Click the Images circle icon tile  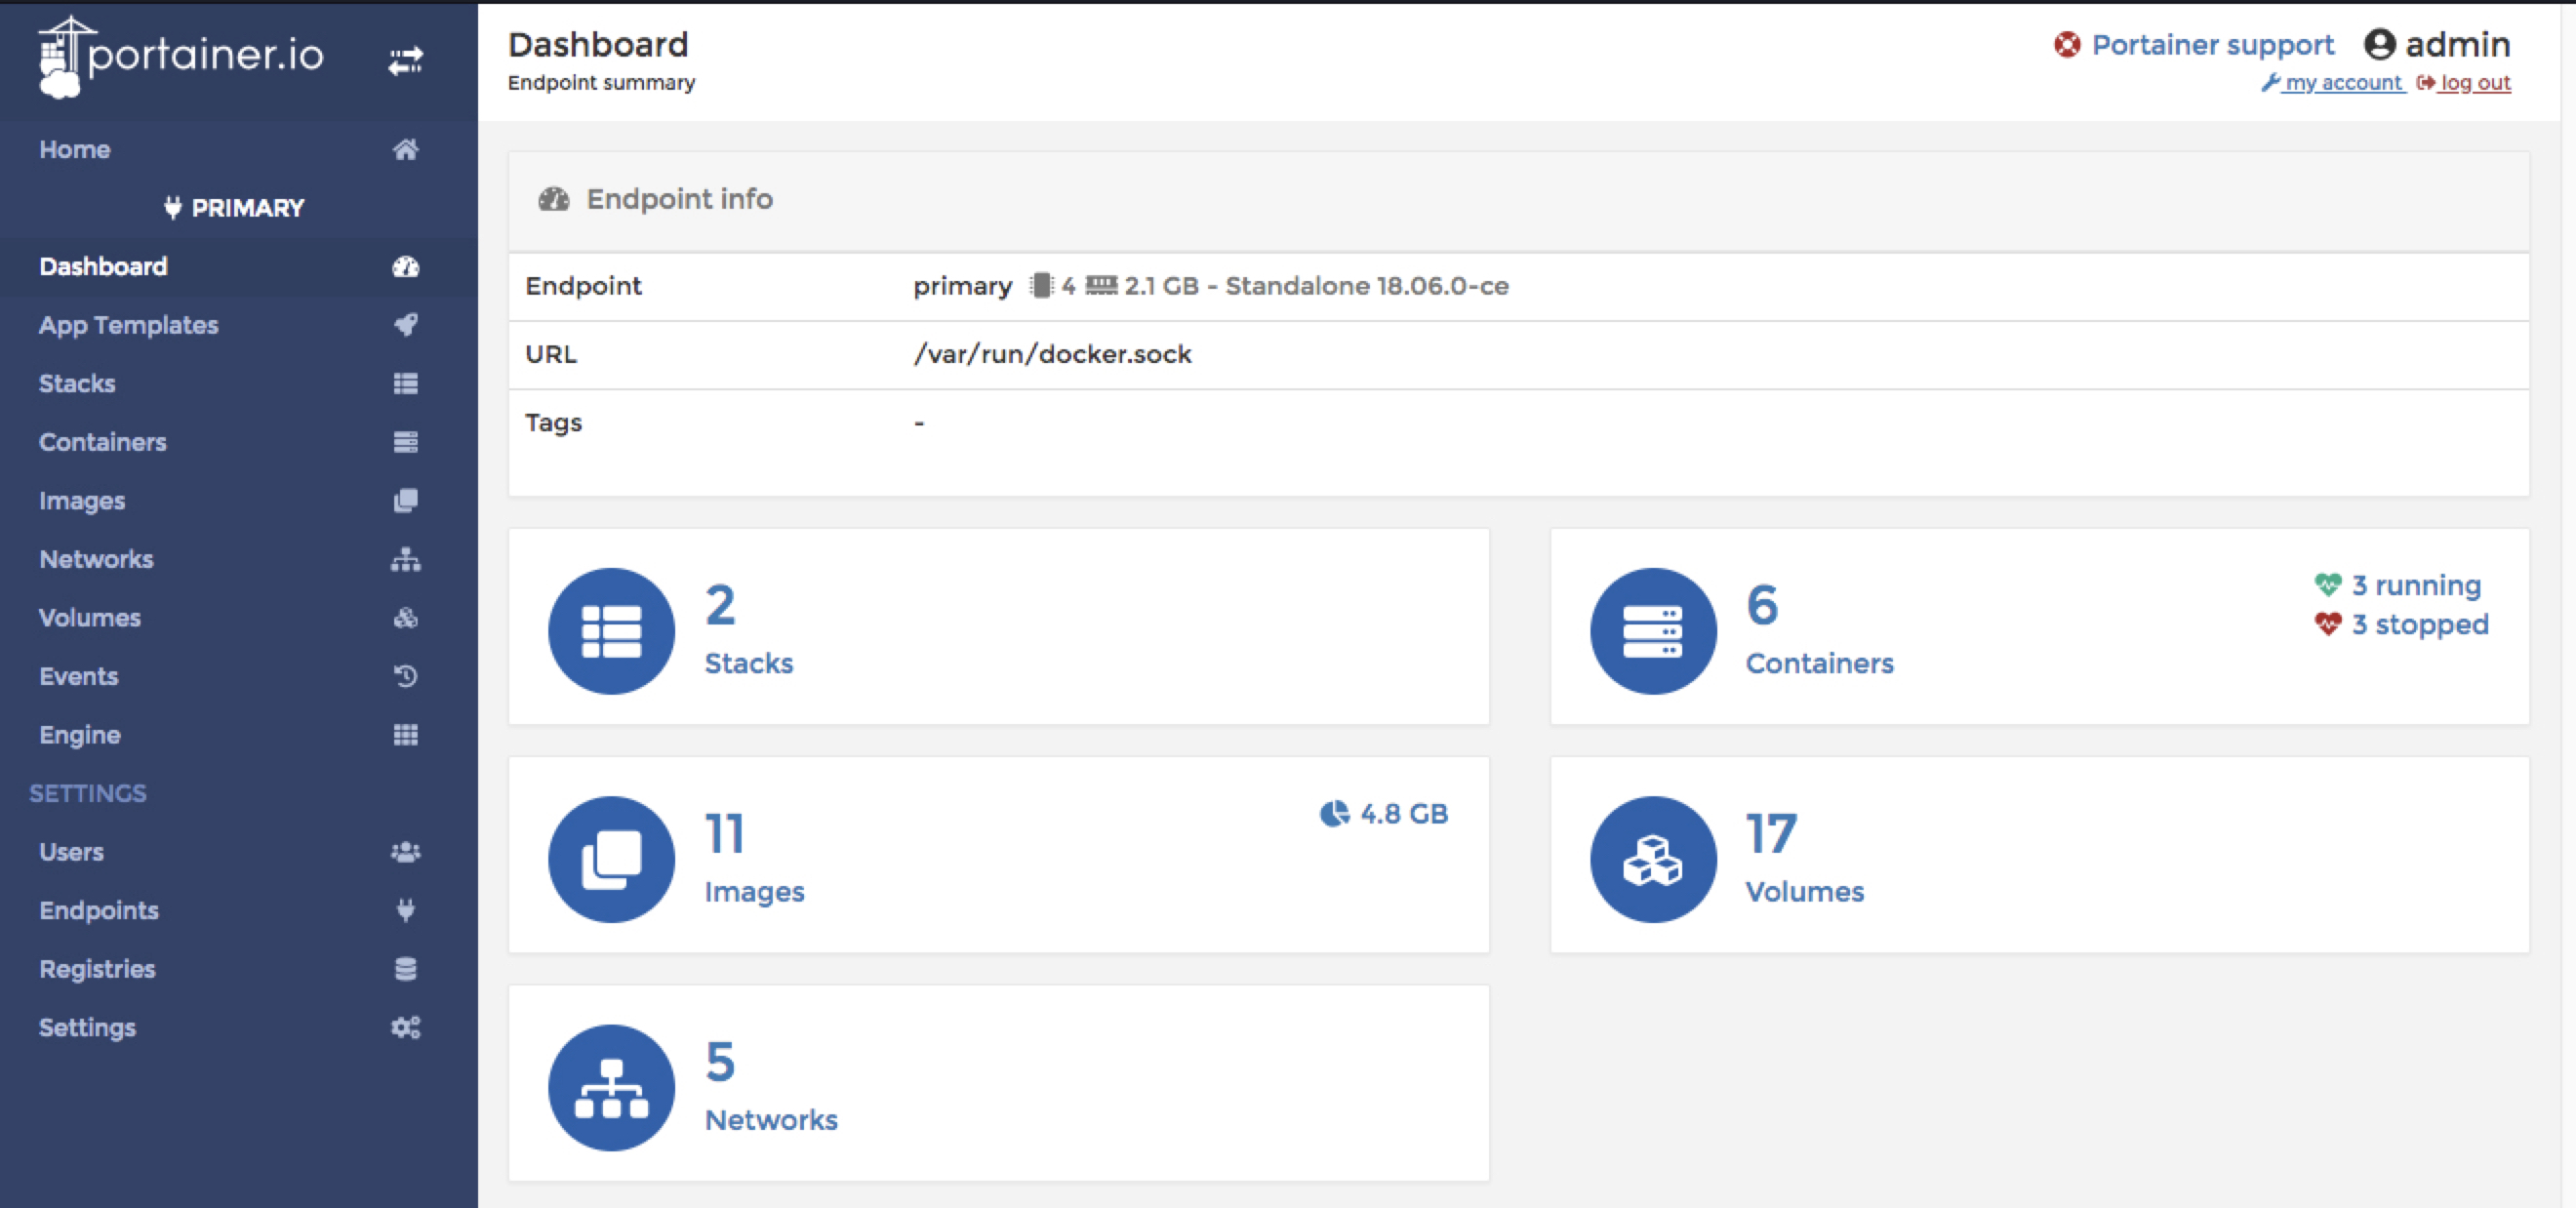tap(611, 859)
